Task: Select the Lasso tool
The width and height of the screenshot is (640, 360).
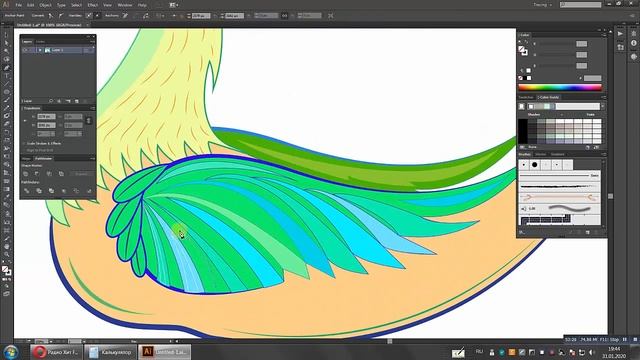Action: 6,60
